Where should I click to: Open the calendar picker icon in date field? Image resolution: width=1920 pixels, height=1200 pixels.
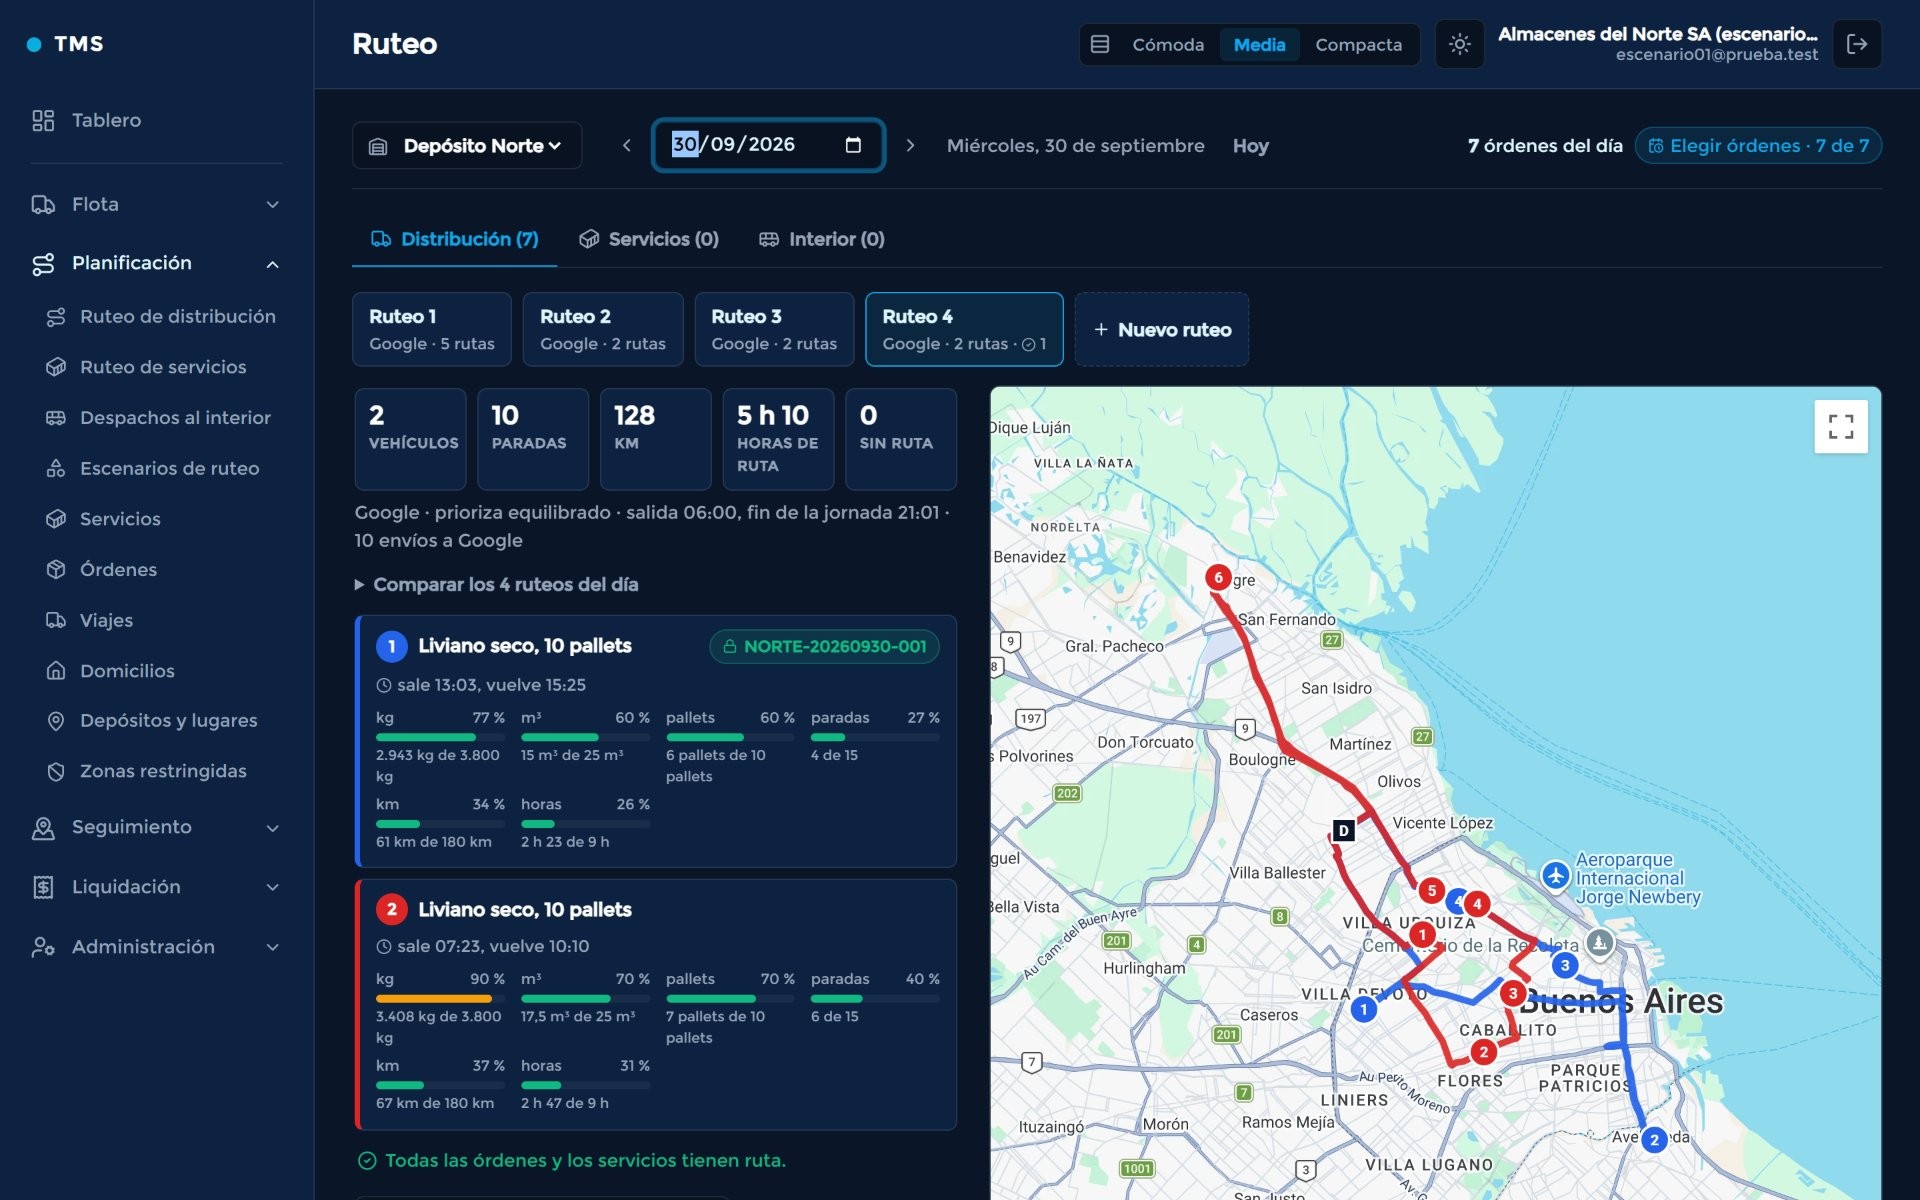(x=853, y=145)
